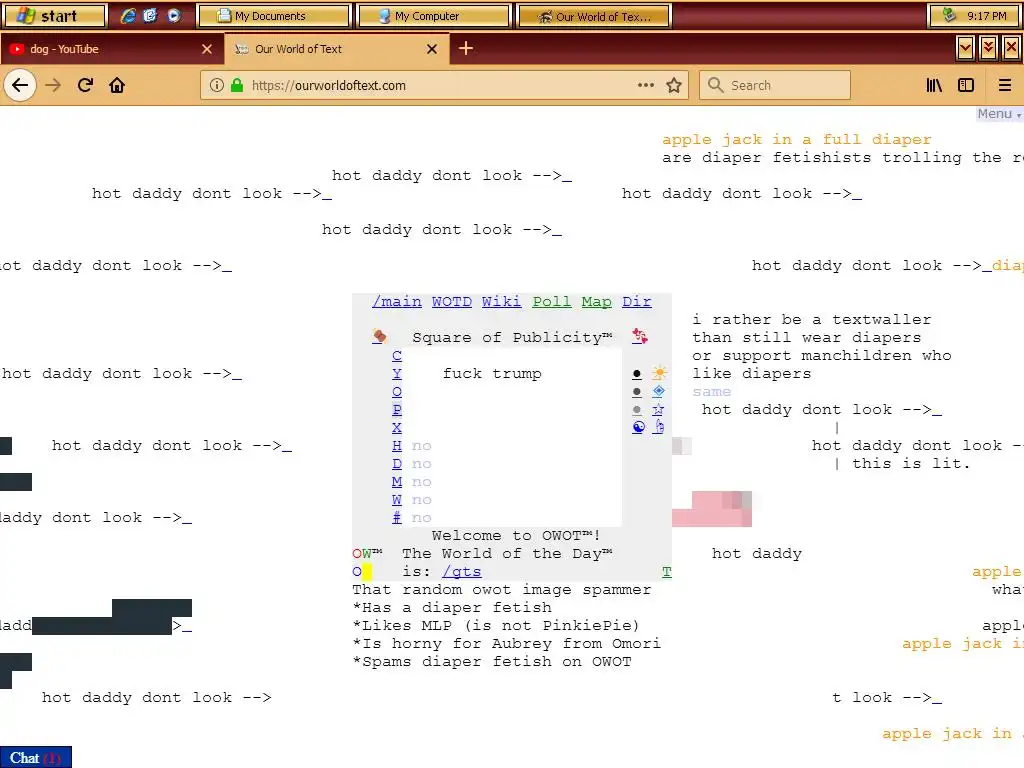
Task: Toggle the browser sidebar view
Action: (x=966, y=85)
